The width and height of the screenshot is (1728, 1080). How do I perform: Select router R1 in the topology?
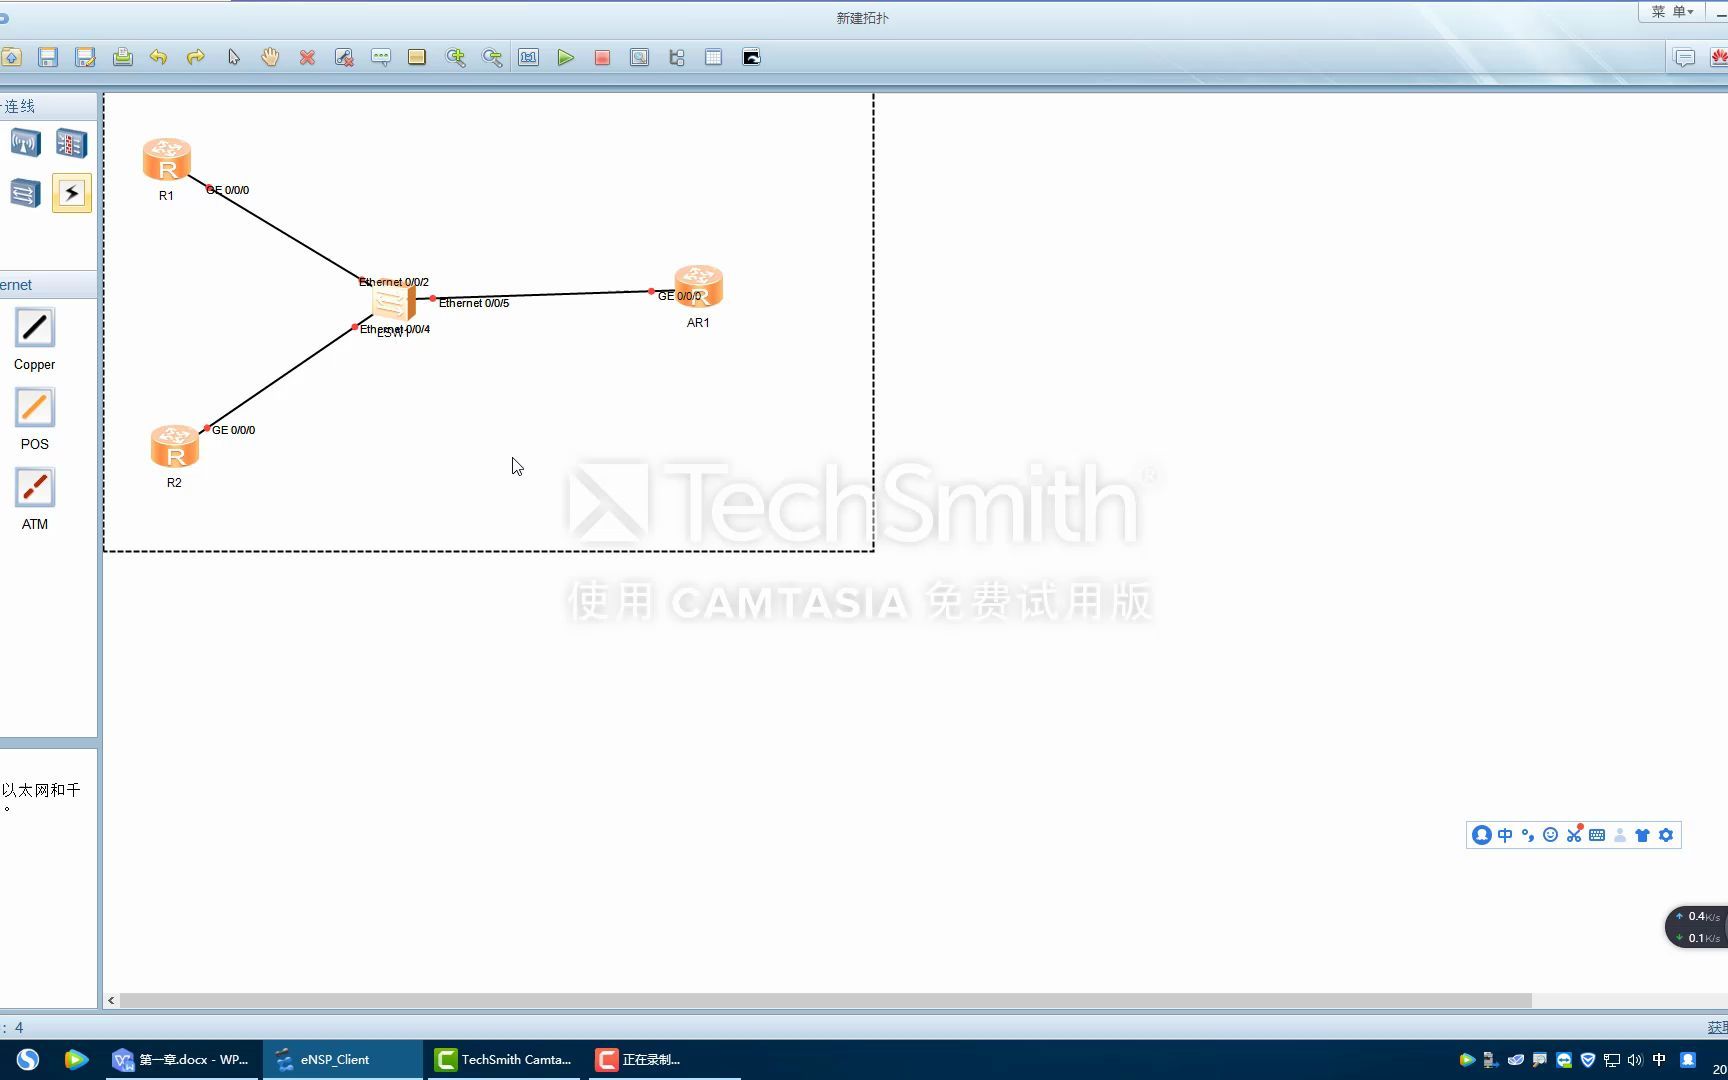(x=166, y=160)
